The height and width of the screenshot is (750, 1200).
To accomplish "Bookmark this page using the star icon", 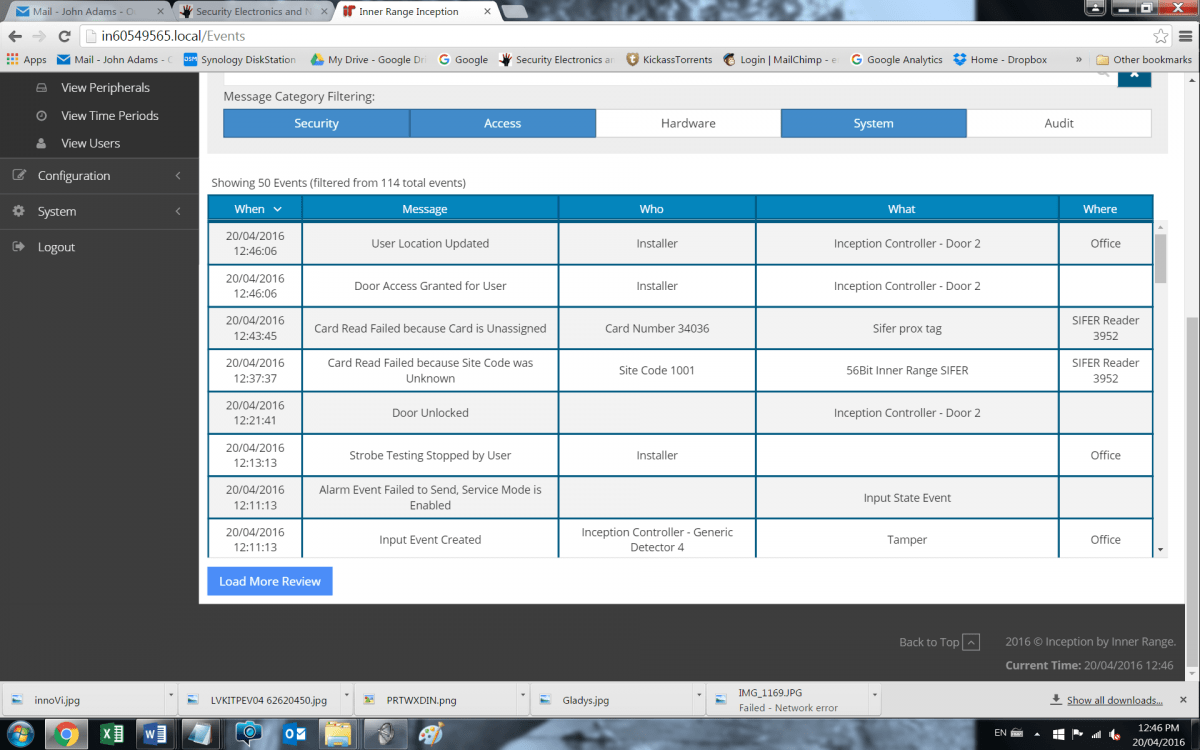I will coord(1160,36).
